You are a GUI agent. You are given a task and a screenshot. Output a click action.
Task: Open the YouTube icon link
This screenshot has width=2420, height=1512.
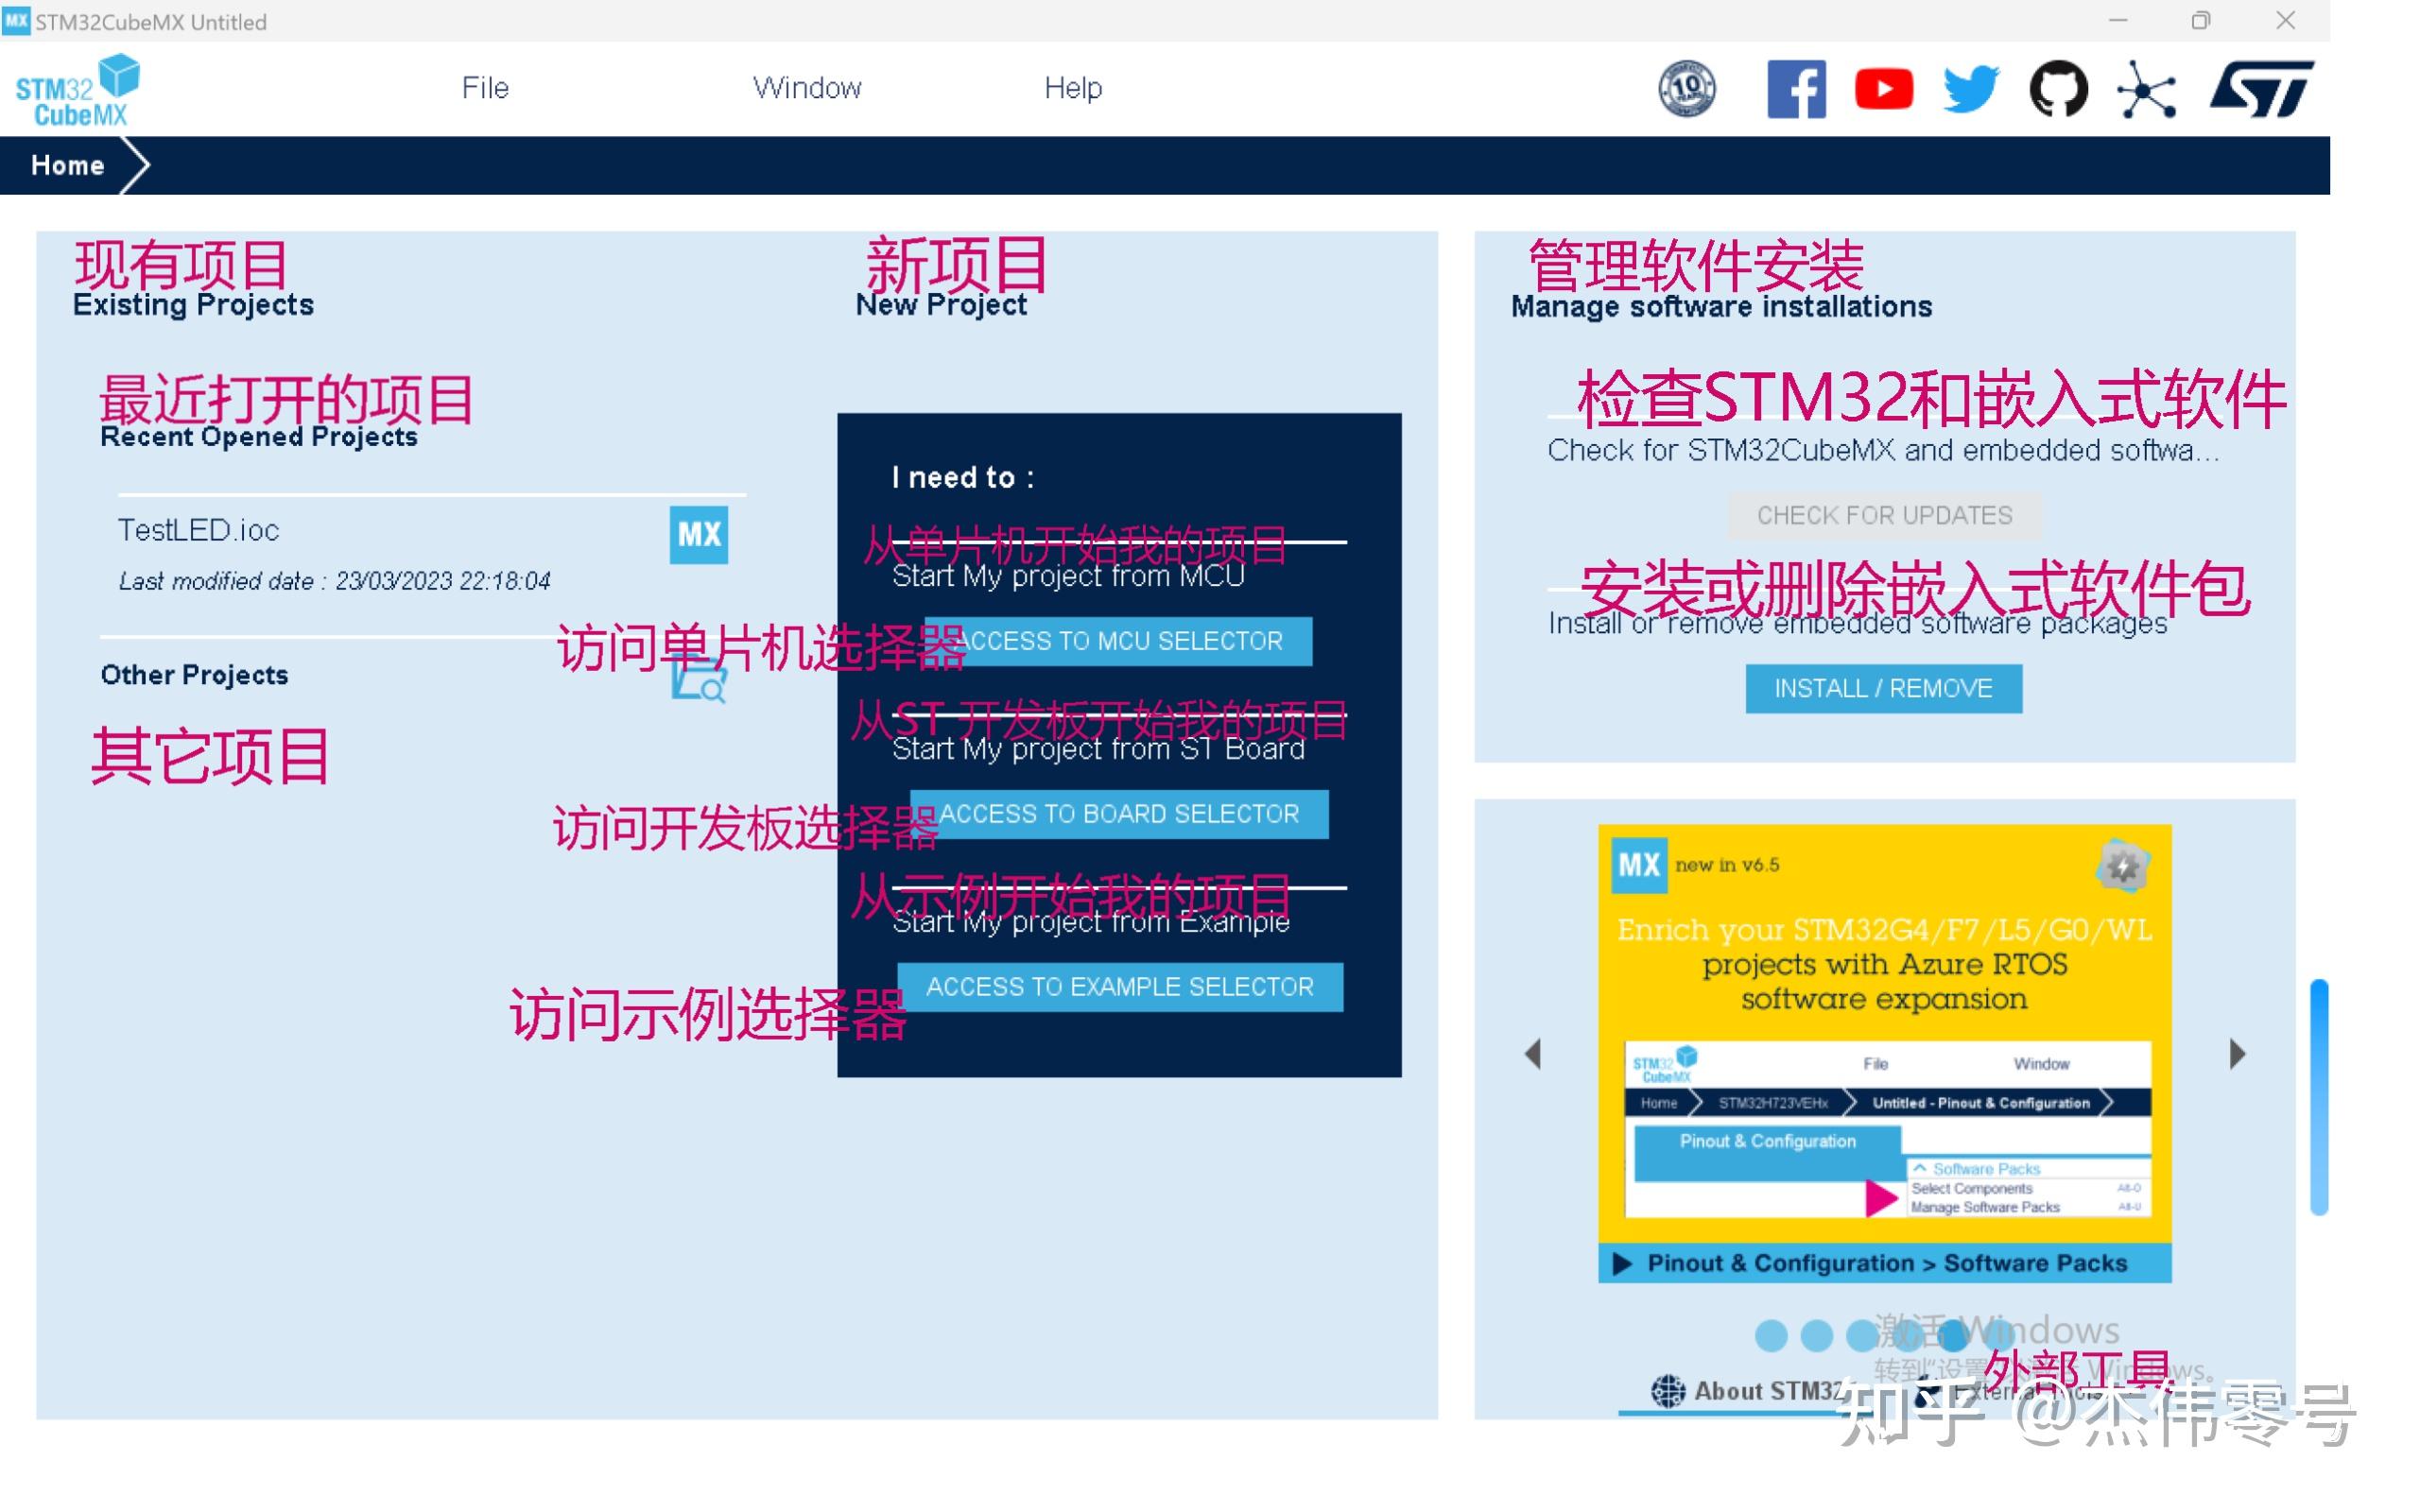click(x=1883, y=89)
